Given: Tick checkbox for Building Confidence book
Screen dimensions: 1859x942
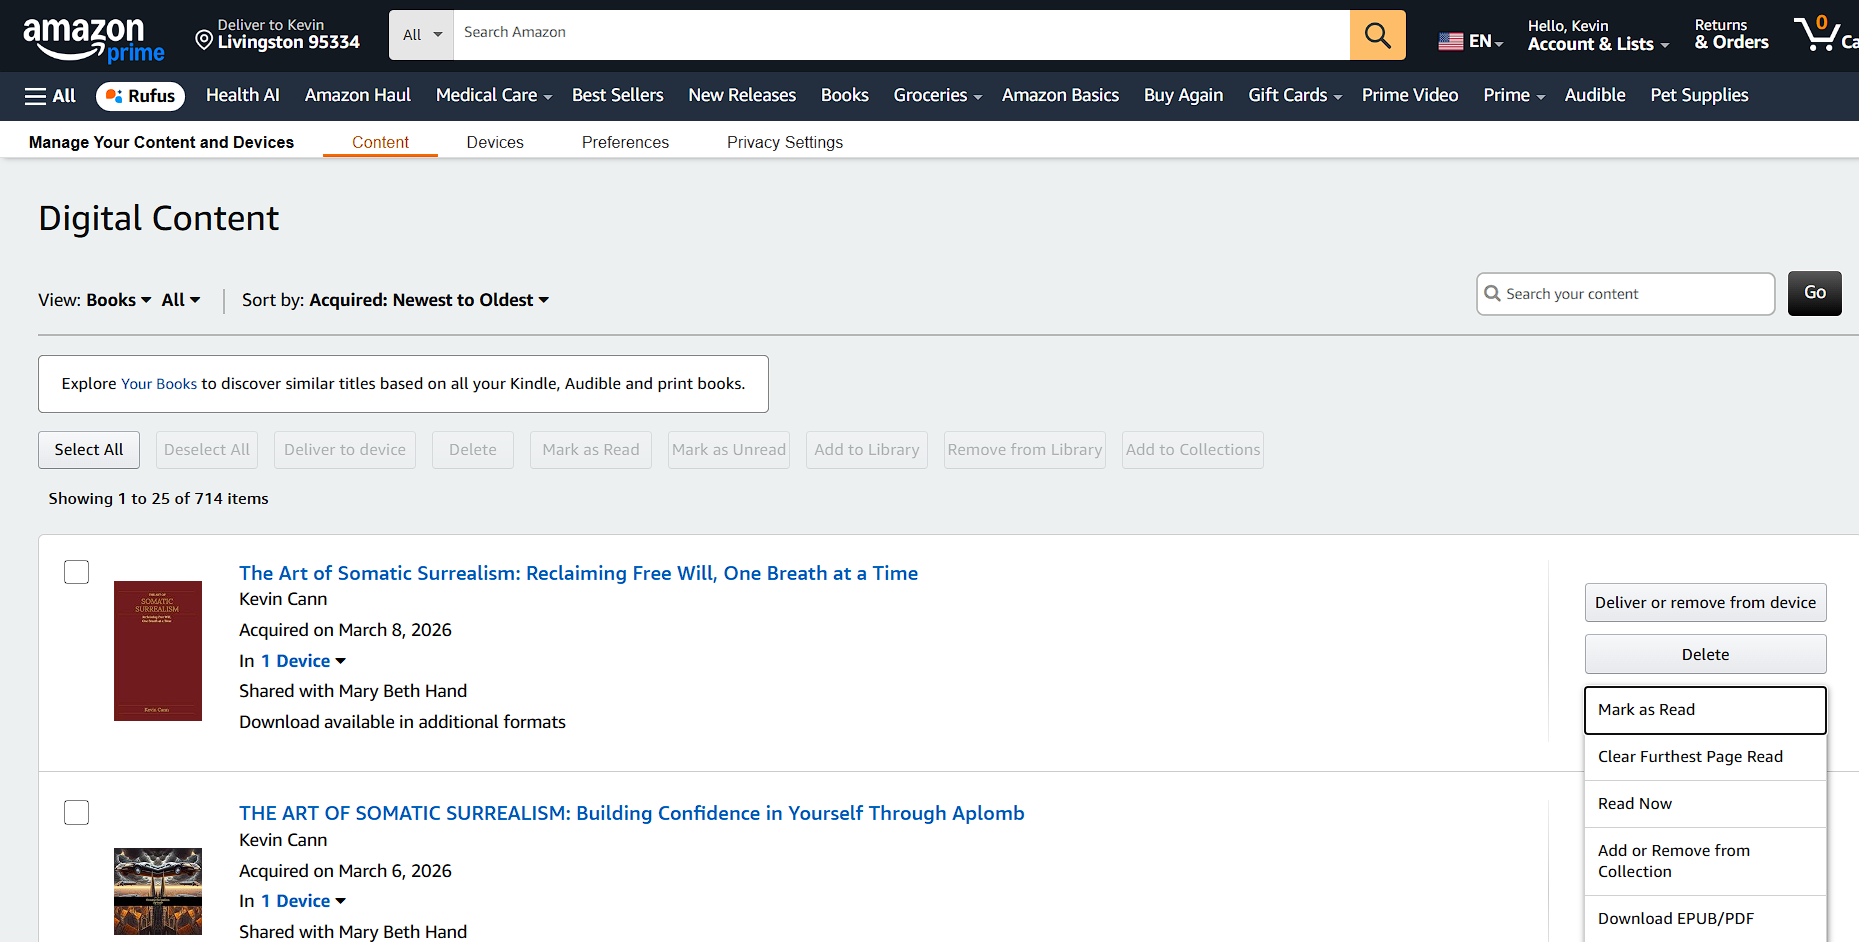Looking at the screenshot, I should pyautogui.click(x=77, y=812).
